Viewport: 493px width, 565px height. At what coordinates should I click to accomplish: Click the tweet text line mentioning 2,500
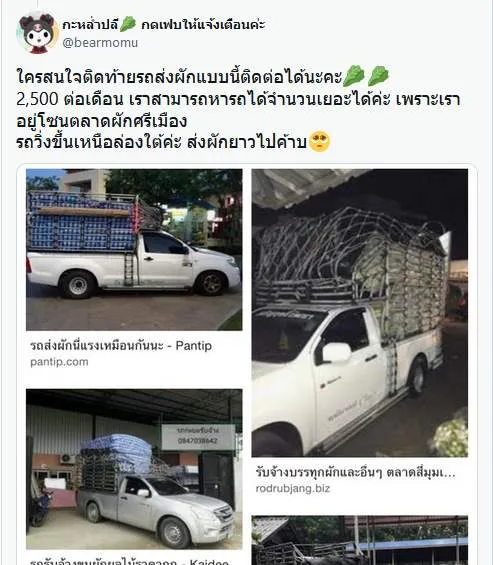[238, 99]
